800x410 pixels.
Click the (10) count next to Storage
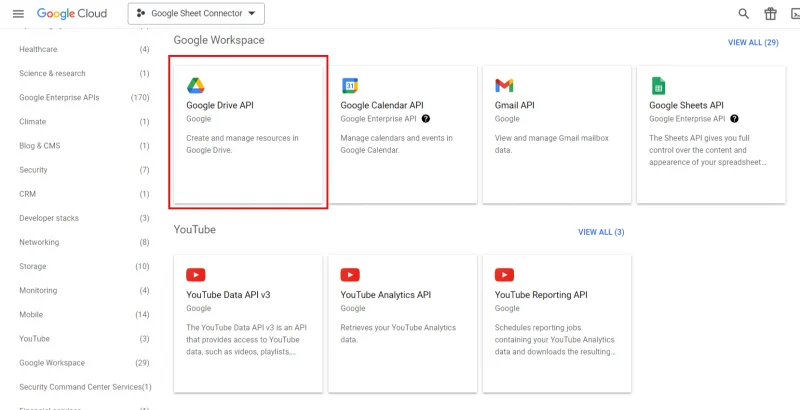click(142, 266)
